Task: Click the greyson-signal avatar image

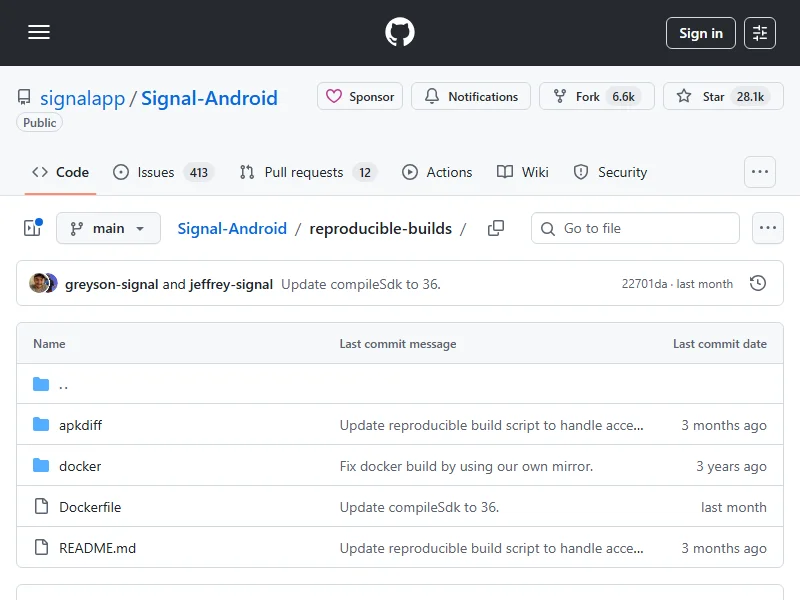Action: (x=40, y=284)
